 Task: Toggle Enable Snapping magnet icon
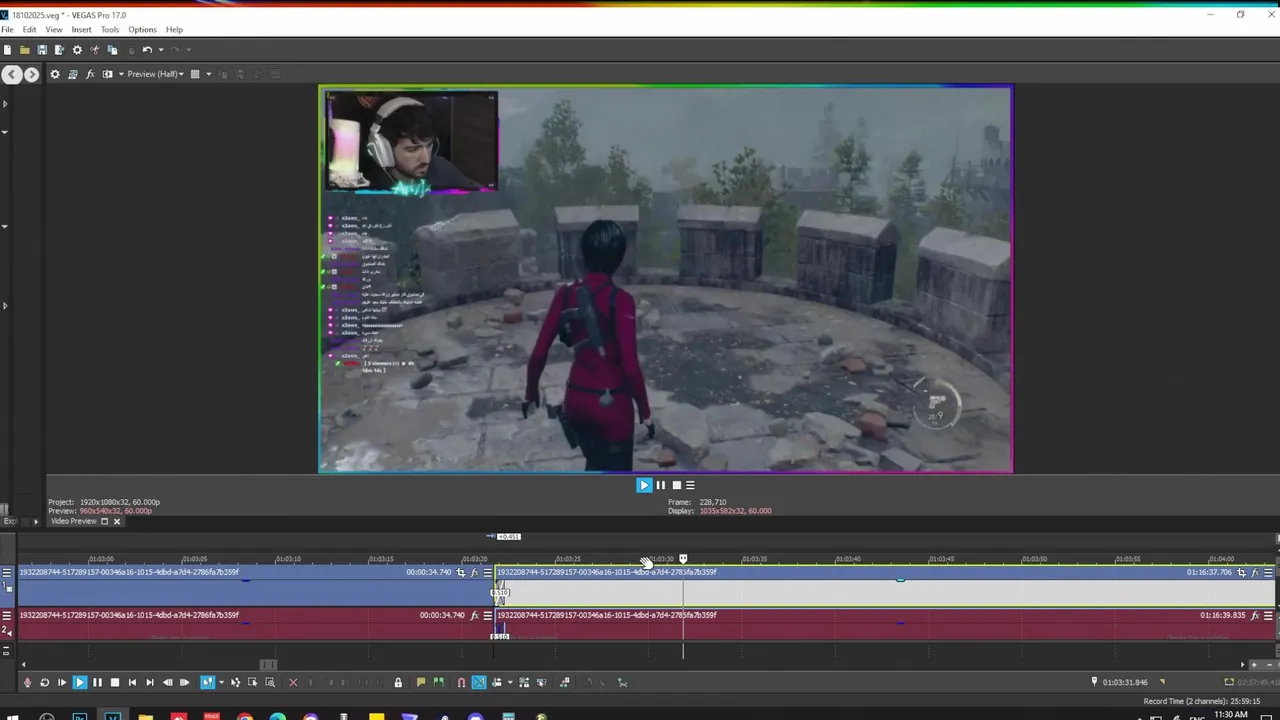tap(461, 682)
